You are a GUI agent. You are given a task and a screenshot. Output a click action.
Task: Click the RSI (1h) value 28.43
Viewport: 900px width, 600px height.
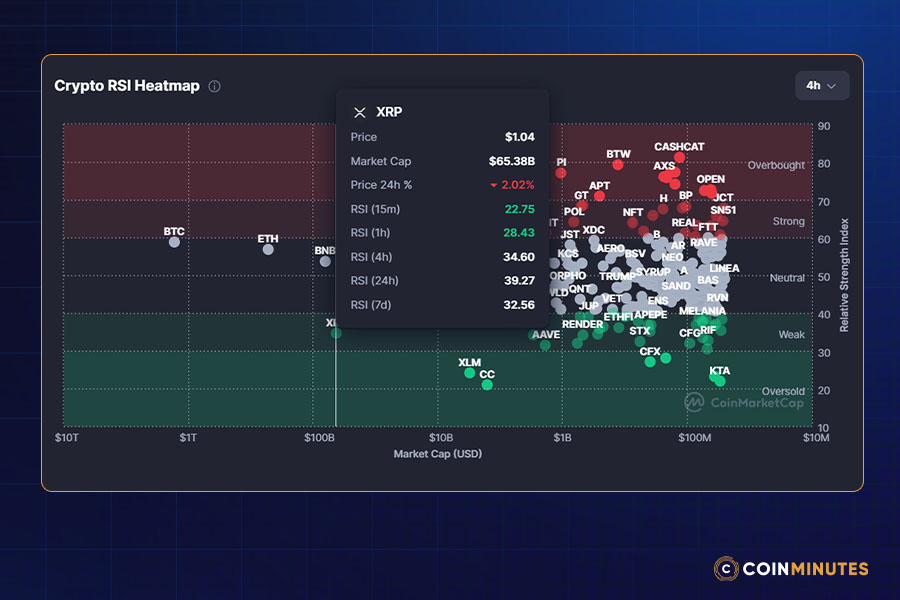519,233
